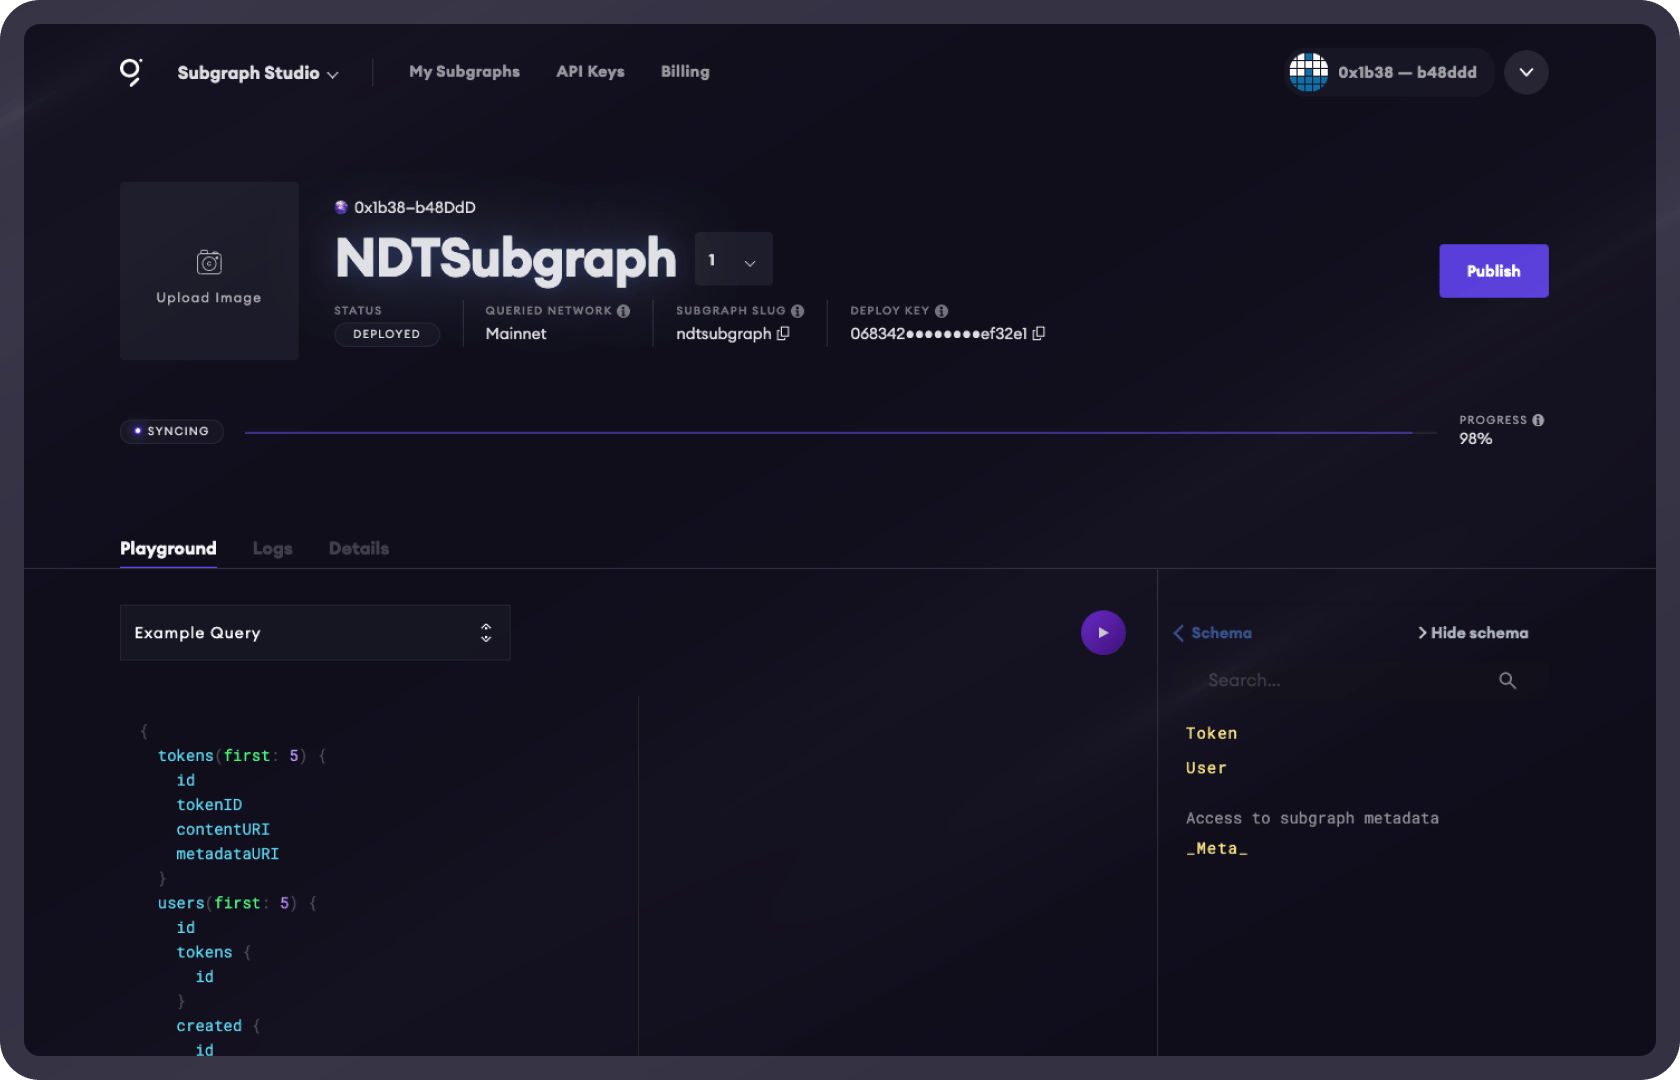The height and width of the screenshot is (1080, 1680).
Task: Click the wallet avatar identicon
Action: (x=1308, y=72)
